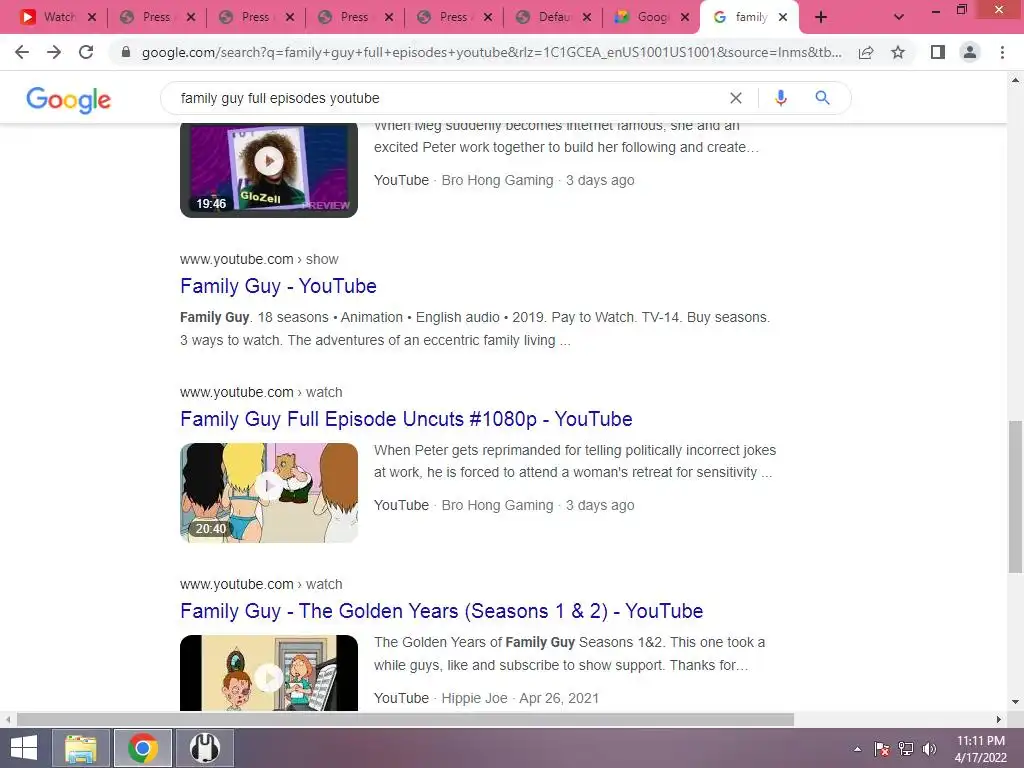Click the vertical scrollbar thumb
This screenshot has width=1024, height=768.
[1015, 496]
